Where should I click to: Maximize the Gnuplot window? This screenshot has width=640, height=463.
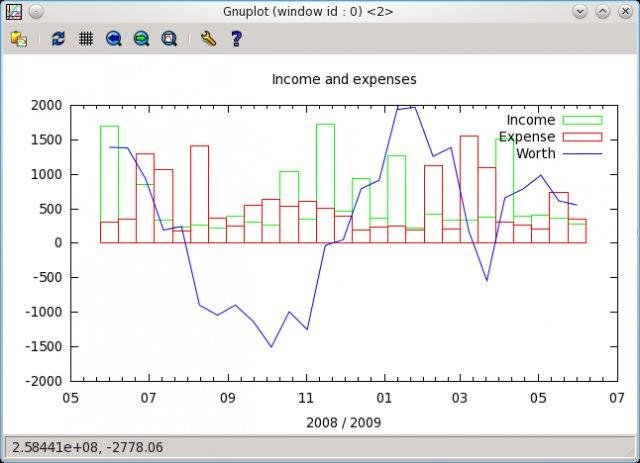(603, 11)
